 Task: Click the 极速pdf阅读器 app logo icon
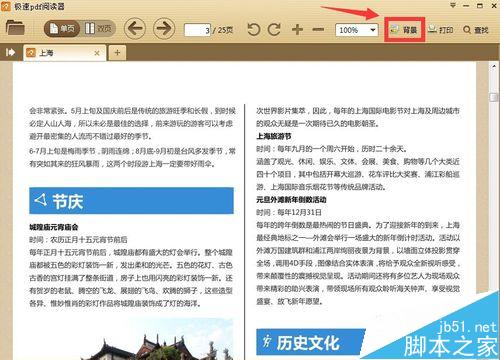point(6,6)
